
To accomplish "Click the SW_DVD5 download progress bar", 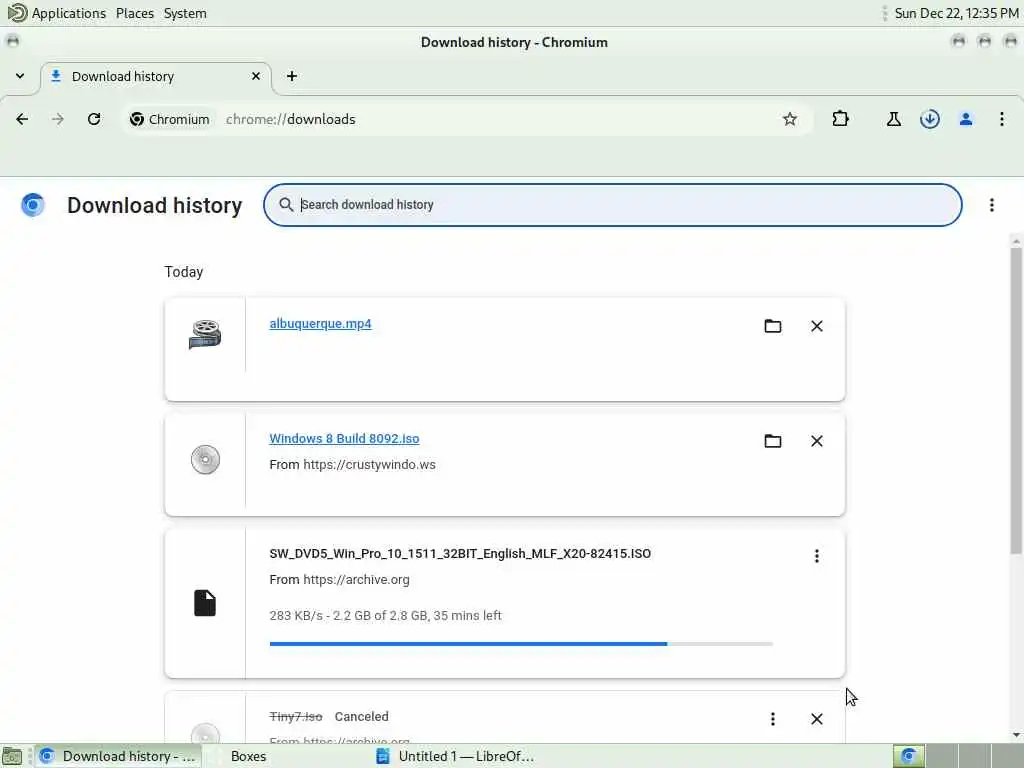I will tap(520, 644).
